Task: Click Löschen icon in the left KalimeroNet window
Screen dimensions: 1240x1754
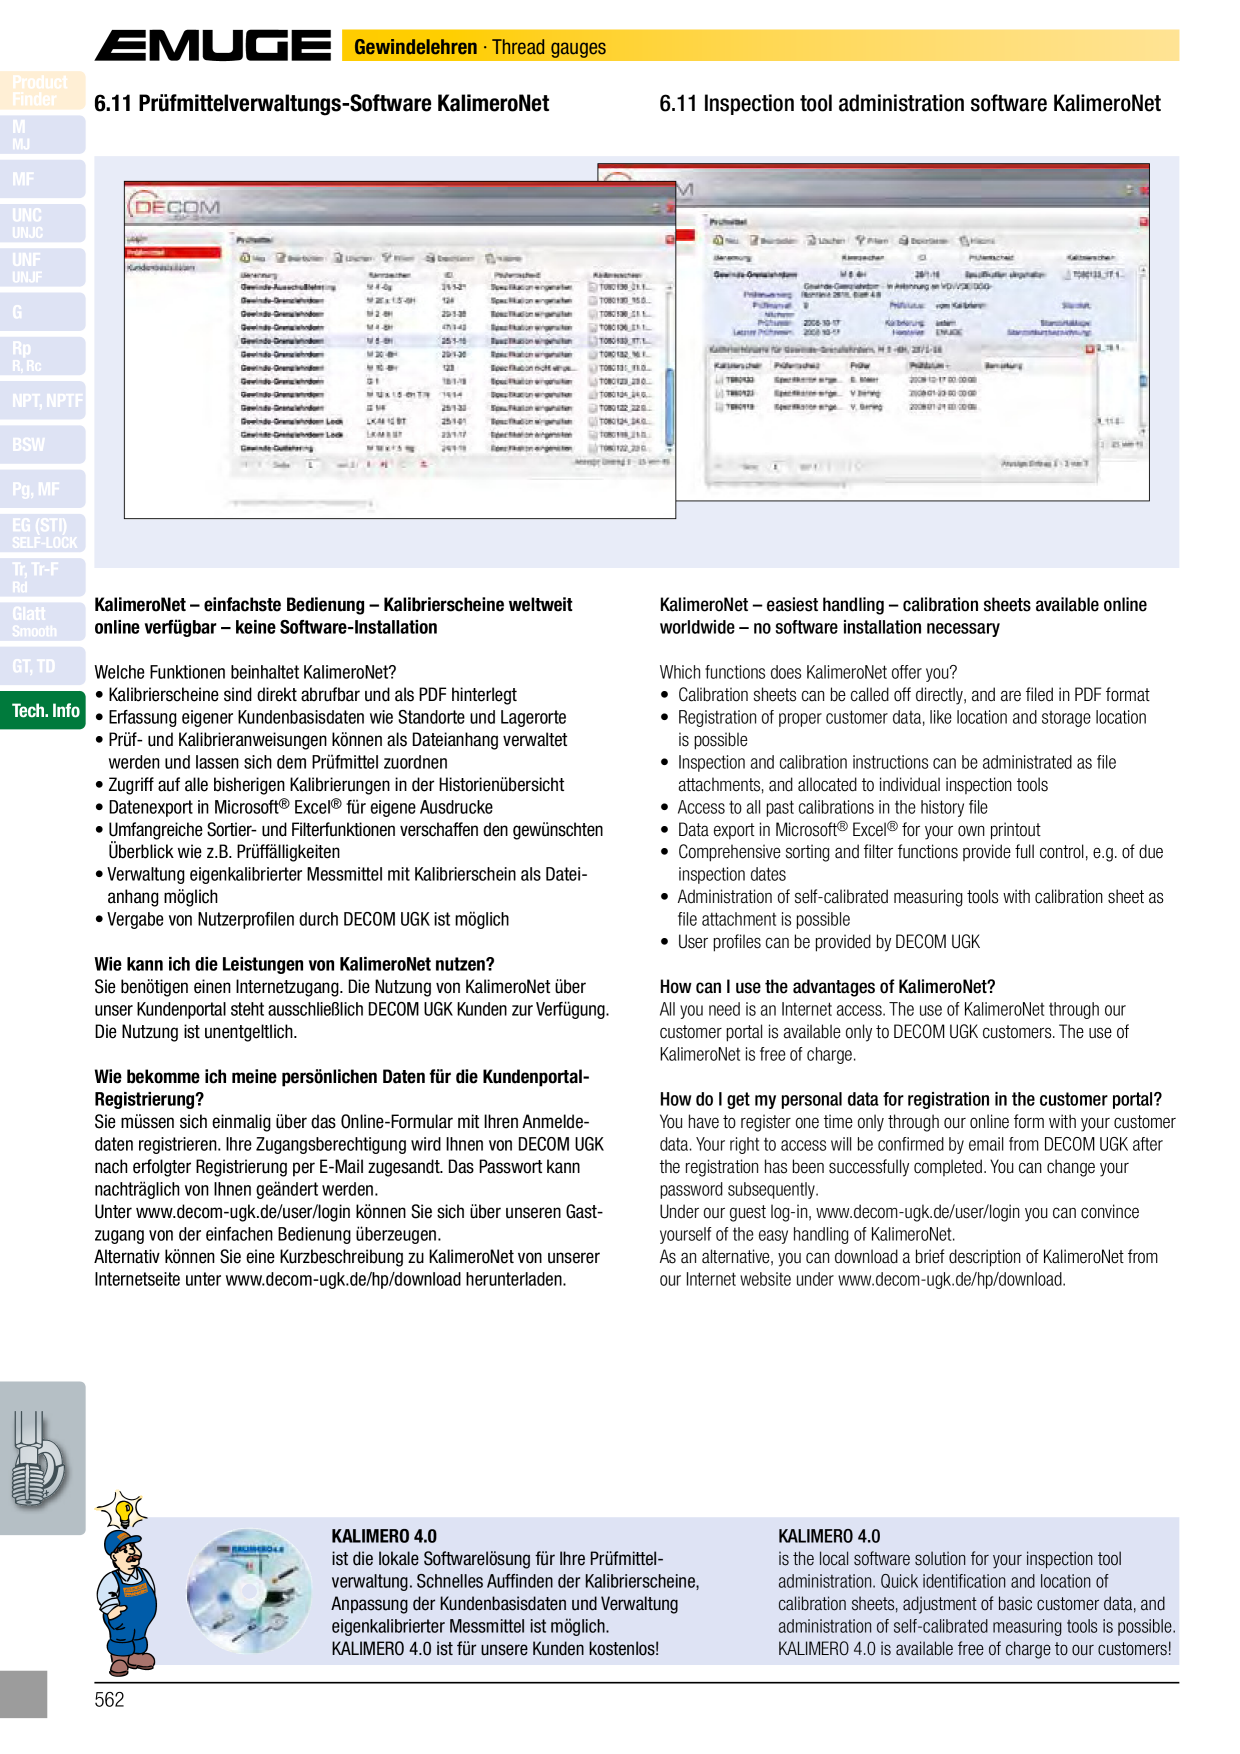Action: click(339, 259)
